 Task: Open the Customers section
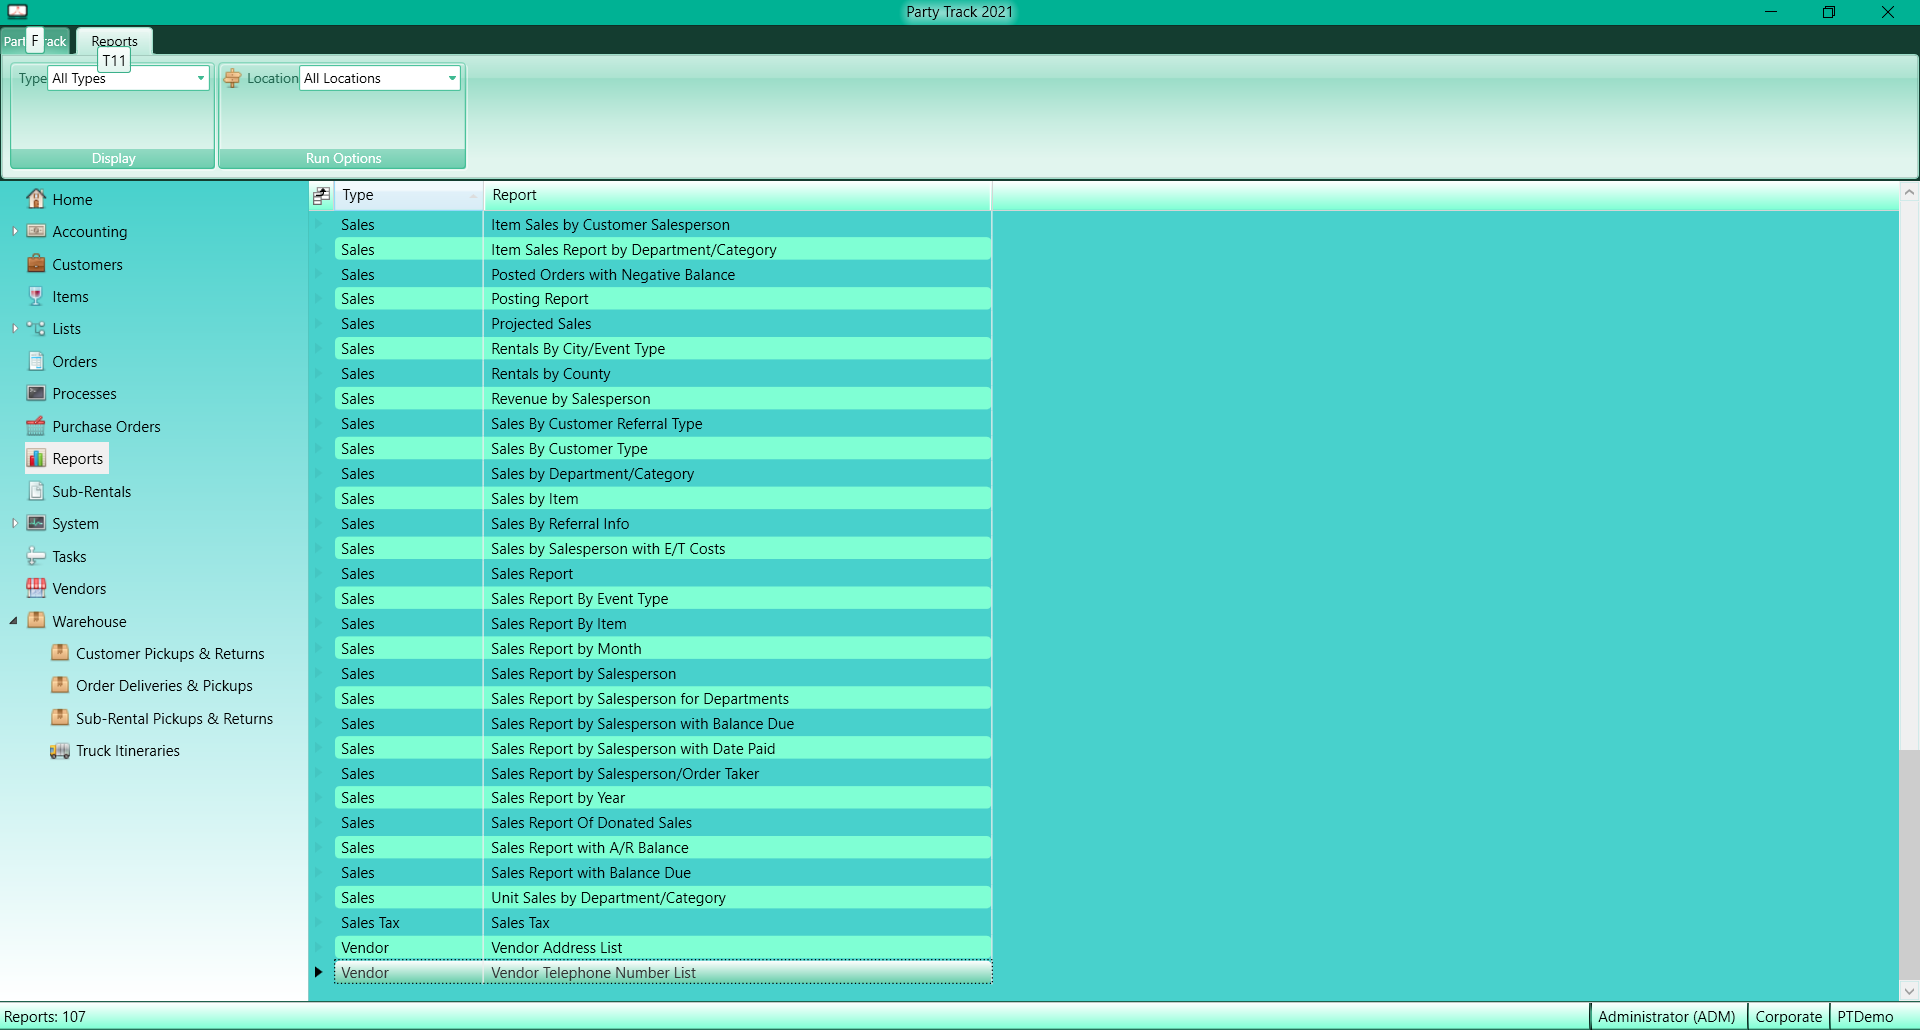coord(87,264)
